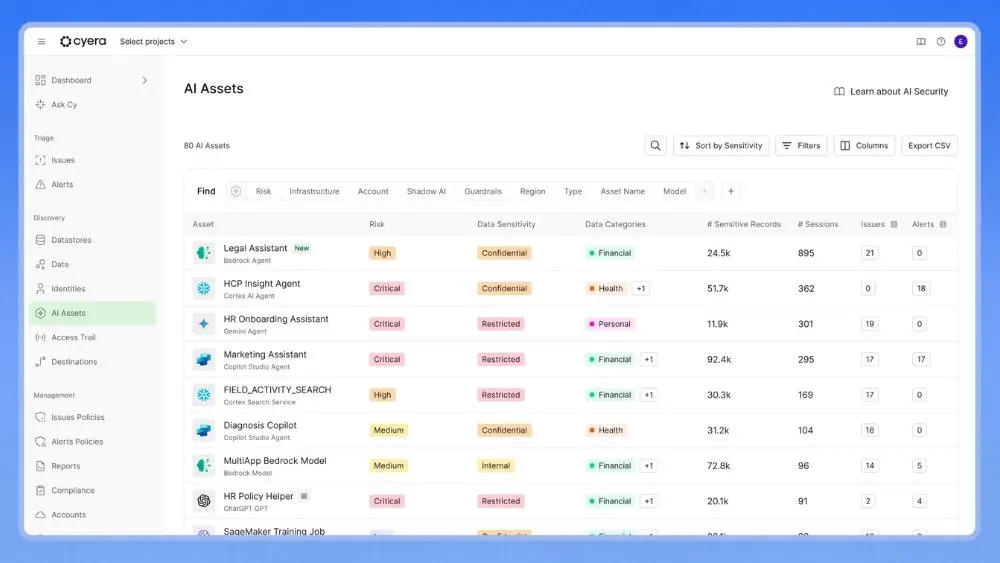
Task: Click the Reports sidebar icon
Action: click(x=40, y=466)
